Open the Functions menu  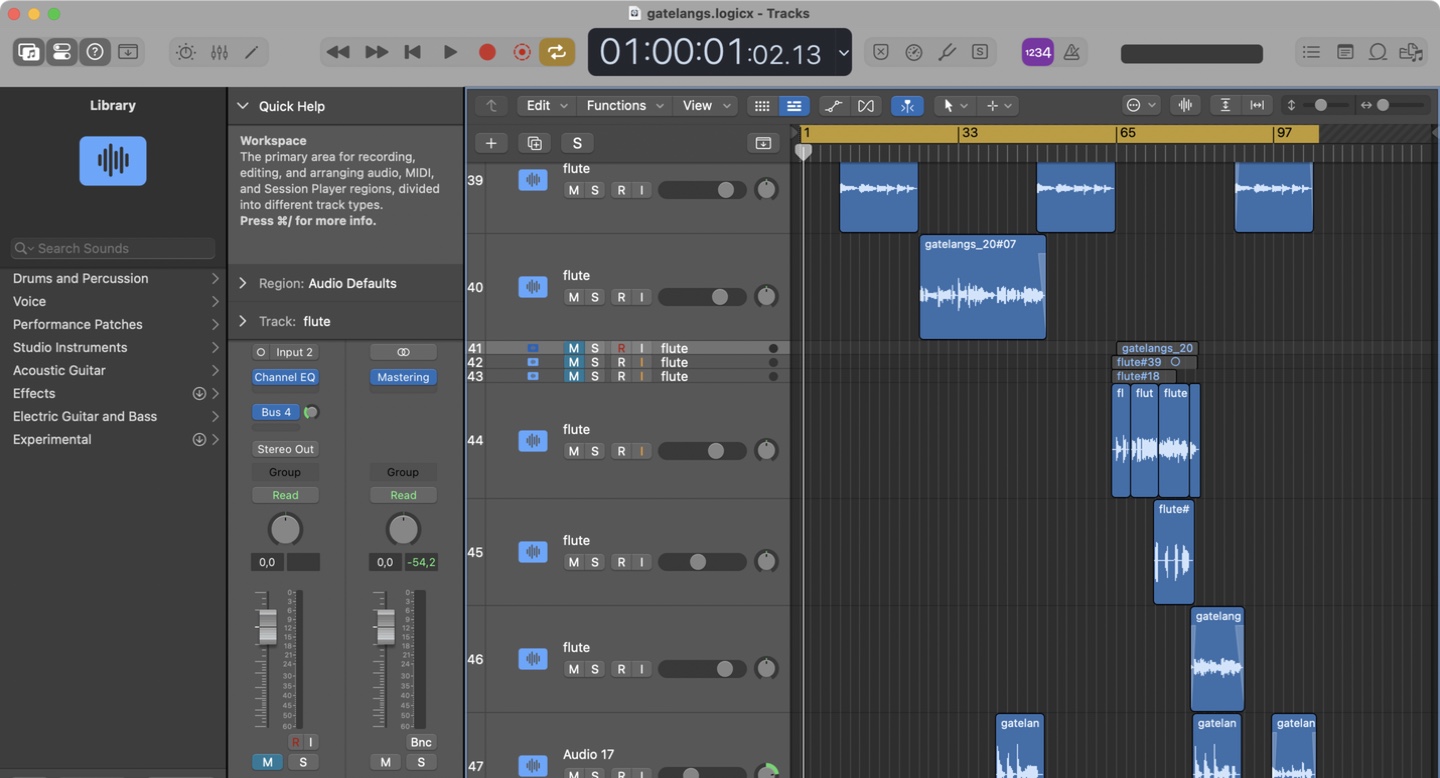coord(623,106)
